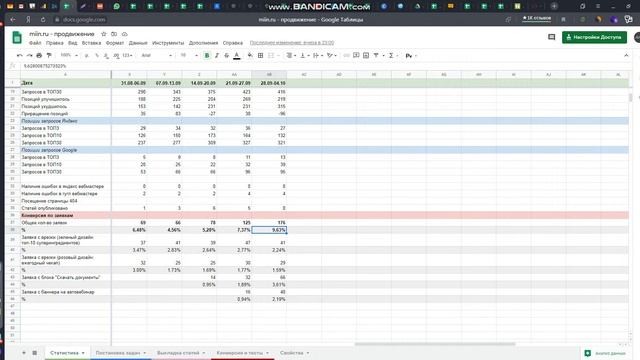This screenshot has width=640, height=360.
Task: Click the format as percent button
Action: point(97,56)
